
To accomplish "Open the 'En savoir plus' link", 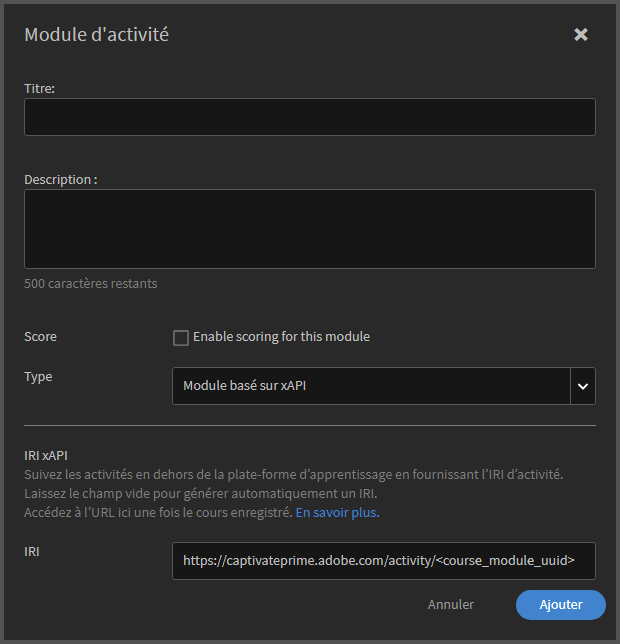I will (337, 513).
